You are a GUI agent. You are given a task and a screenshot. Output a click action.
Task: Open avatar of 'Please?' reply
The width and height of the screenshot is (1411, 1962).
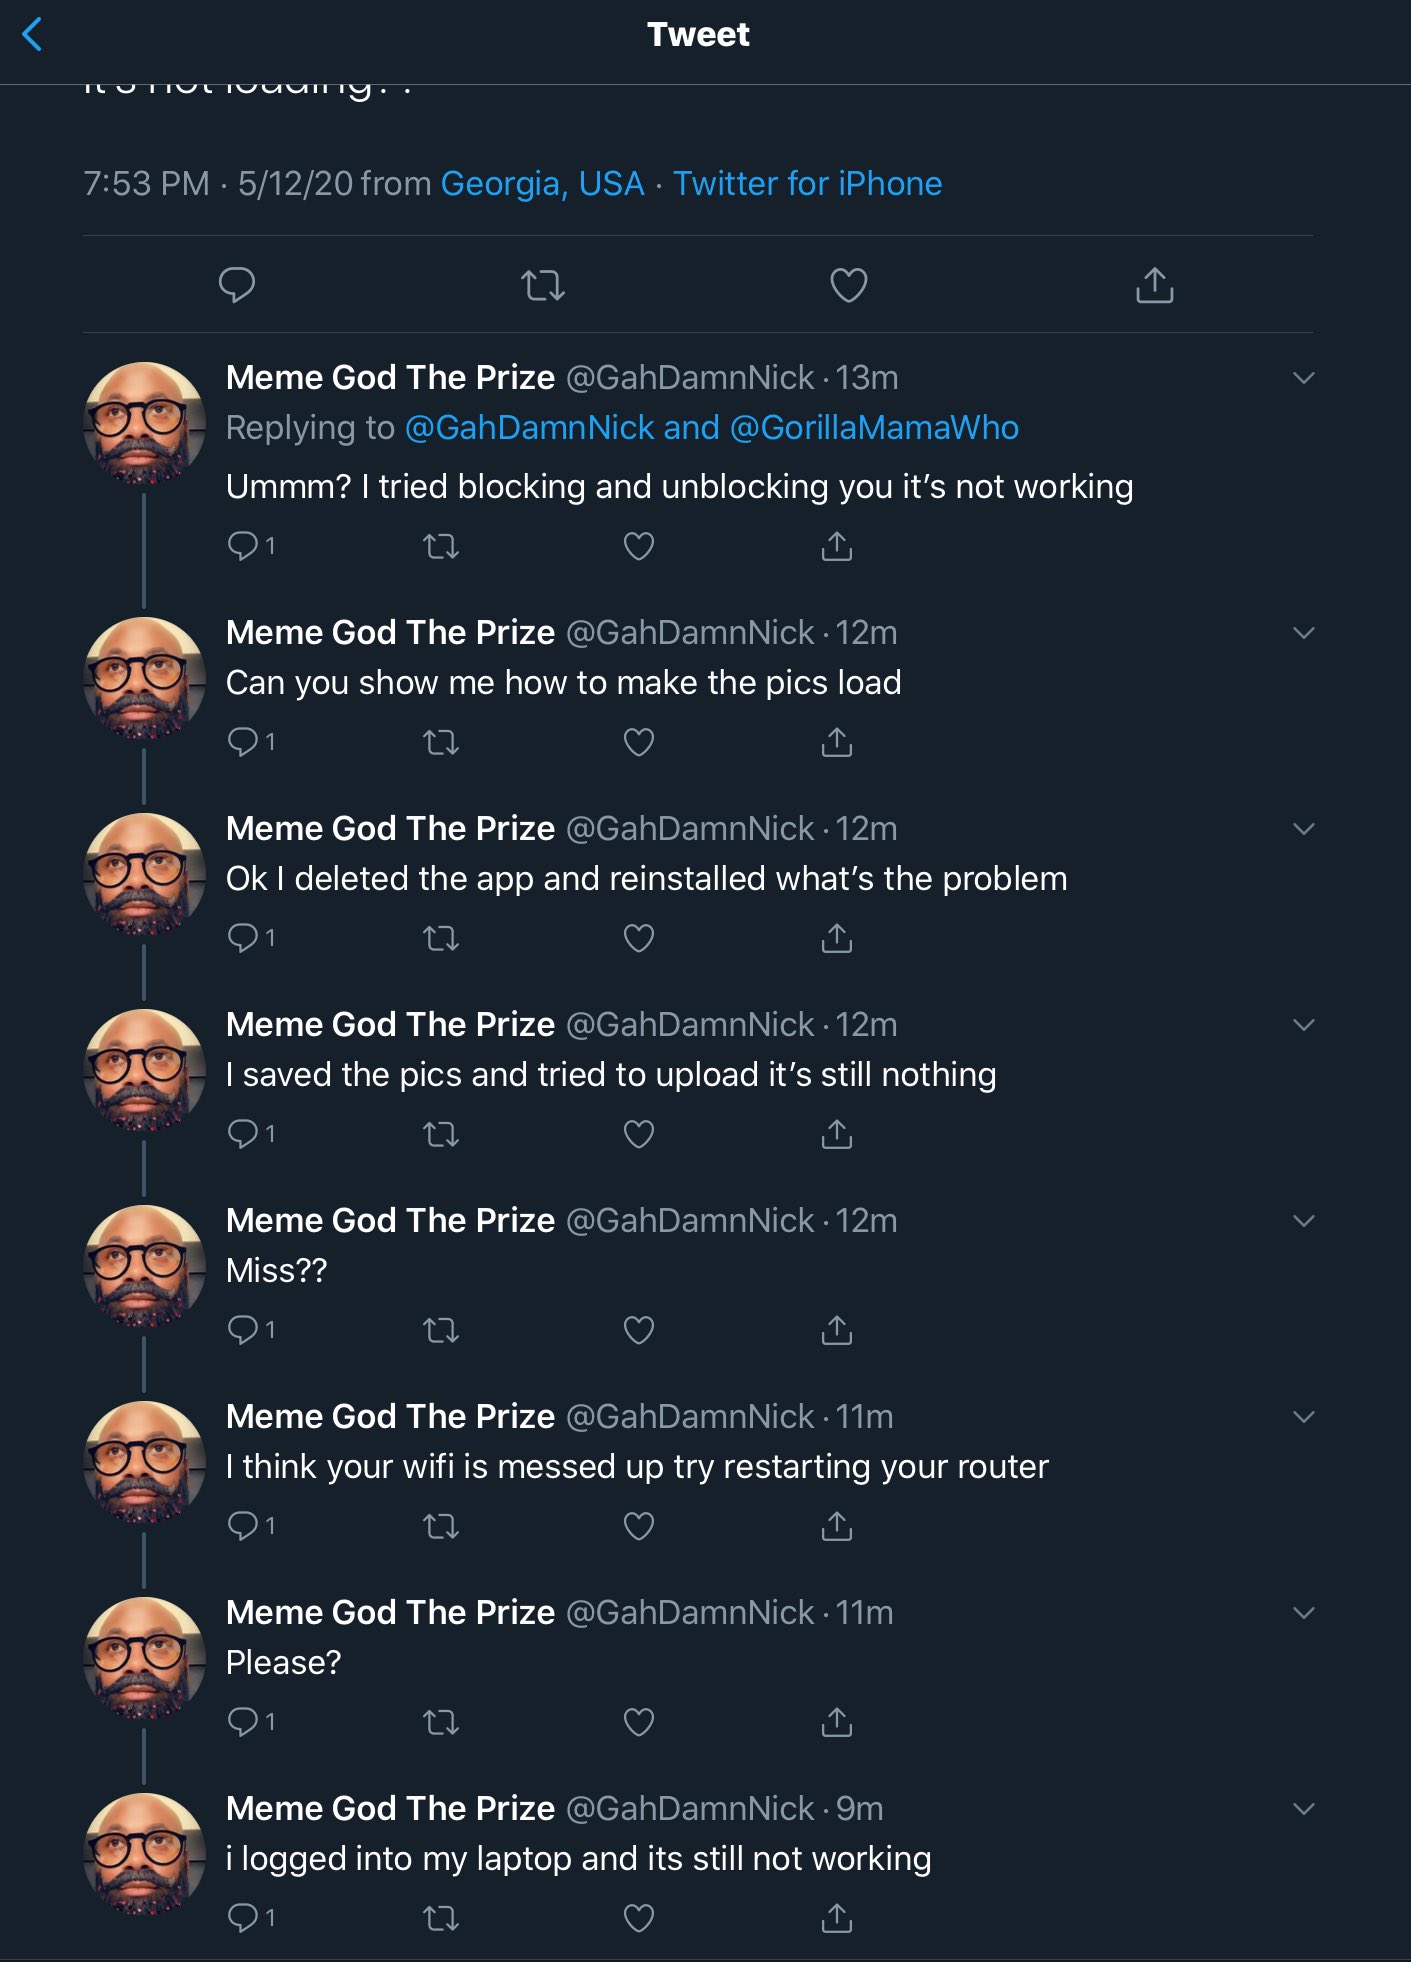(145, 1658)
